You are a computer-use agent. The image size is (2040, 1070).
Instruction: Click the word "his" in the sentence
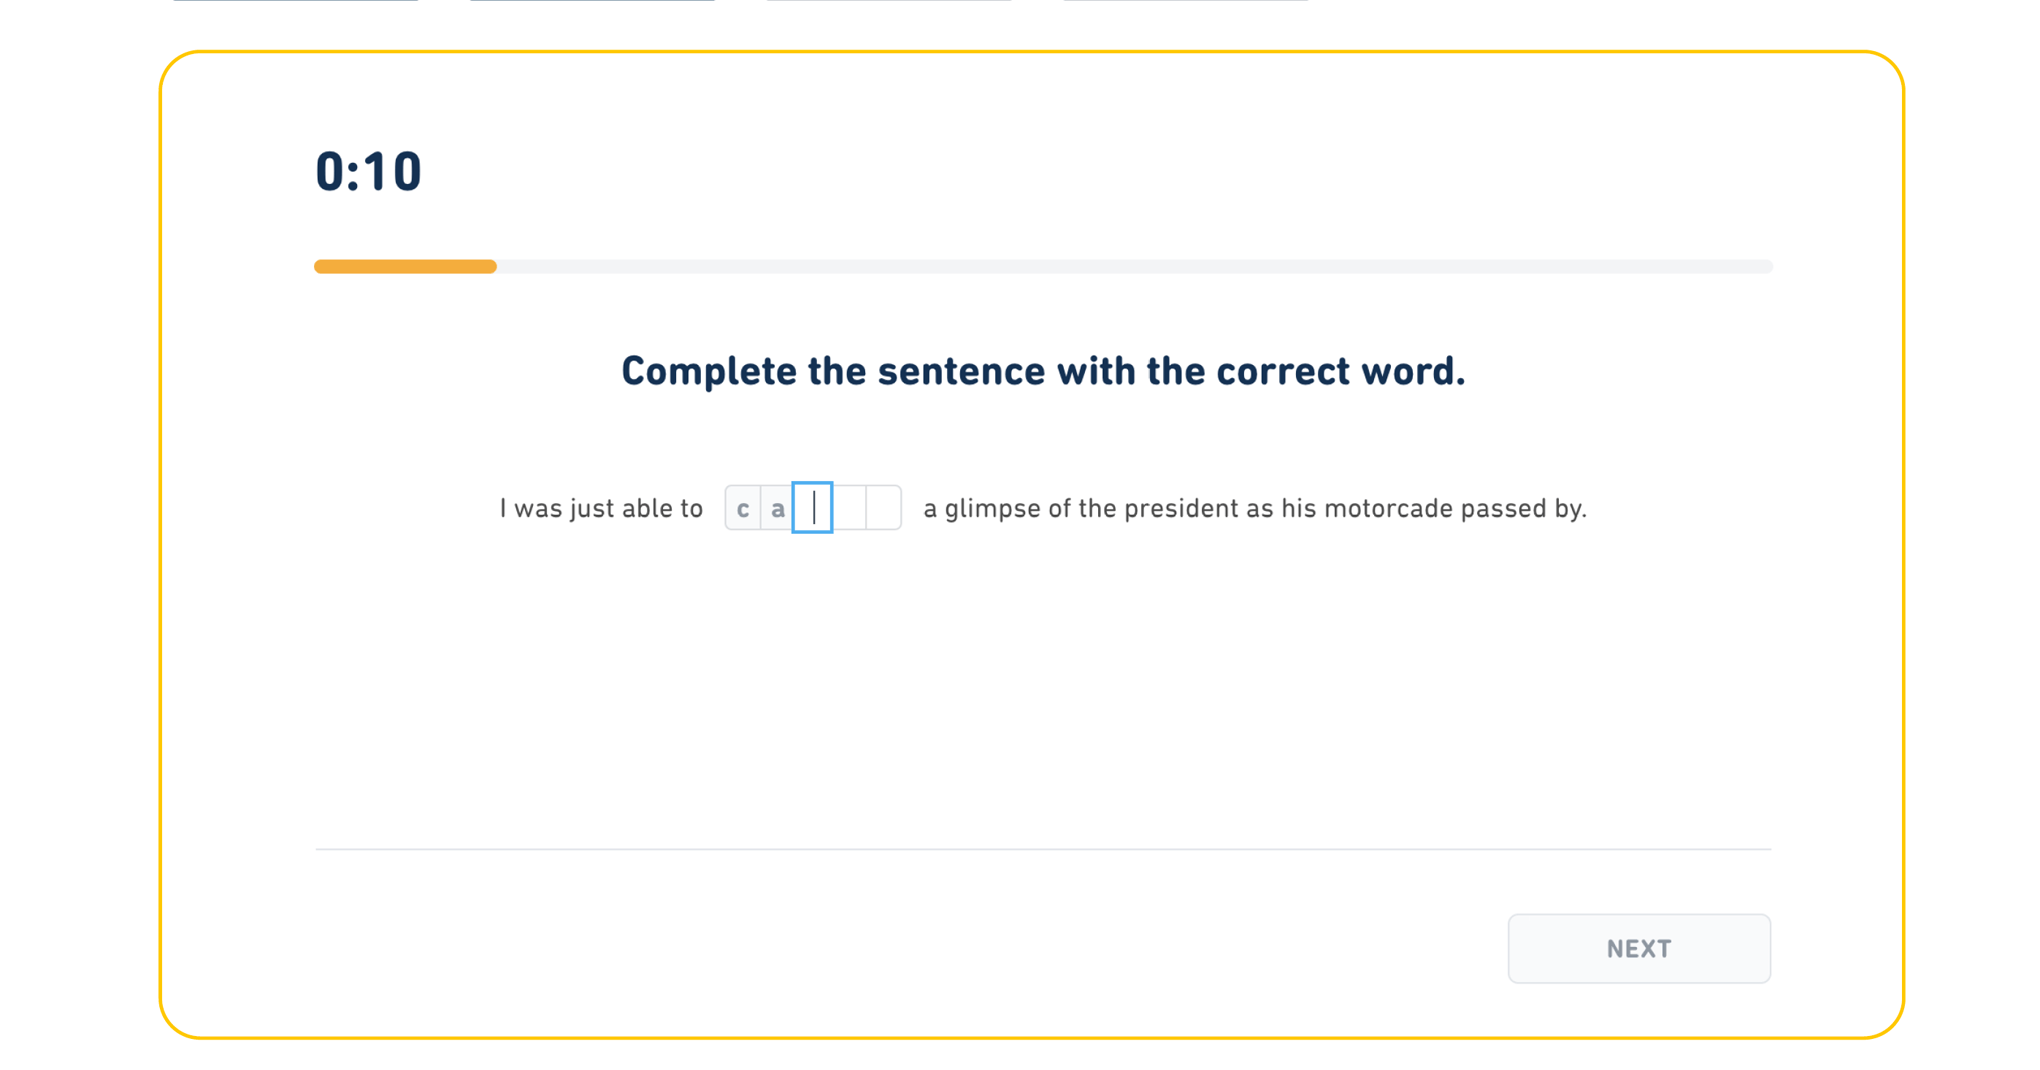click(1298, 509)
